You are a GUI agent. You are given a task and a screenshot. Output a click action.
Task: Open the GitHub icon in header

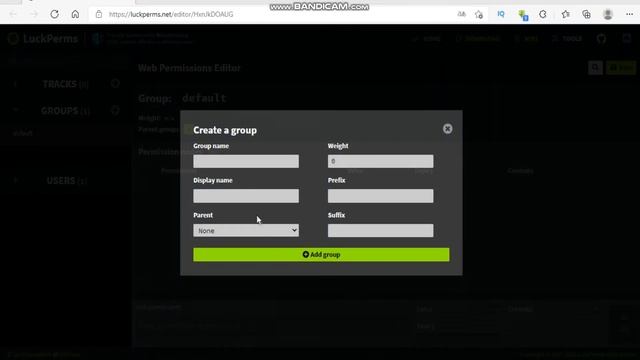click(601, 39)
